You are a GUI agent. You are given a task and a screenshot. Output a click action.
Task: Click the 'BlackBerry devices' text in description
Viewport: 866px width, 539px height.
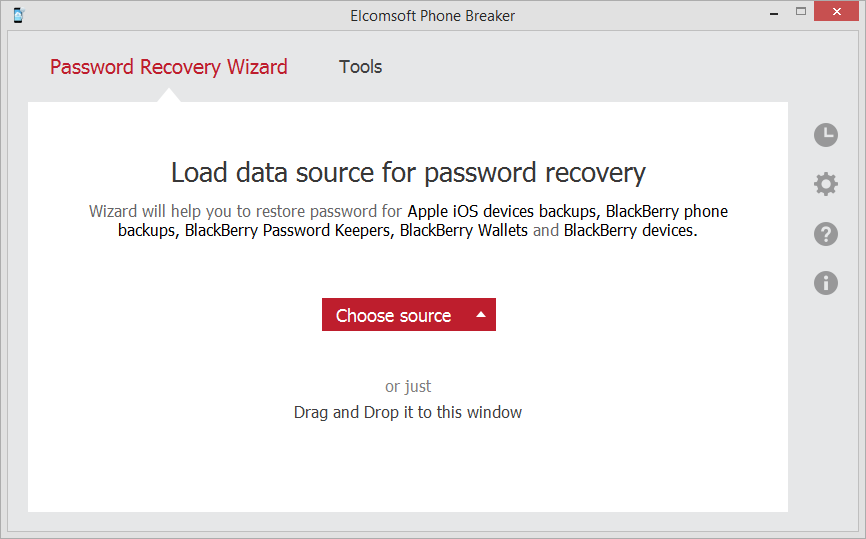(x=628, y=230)
